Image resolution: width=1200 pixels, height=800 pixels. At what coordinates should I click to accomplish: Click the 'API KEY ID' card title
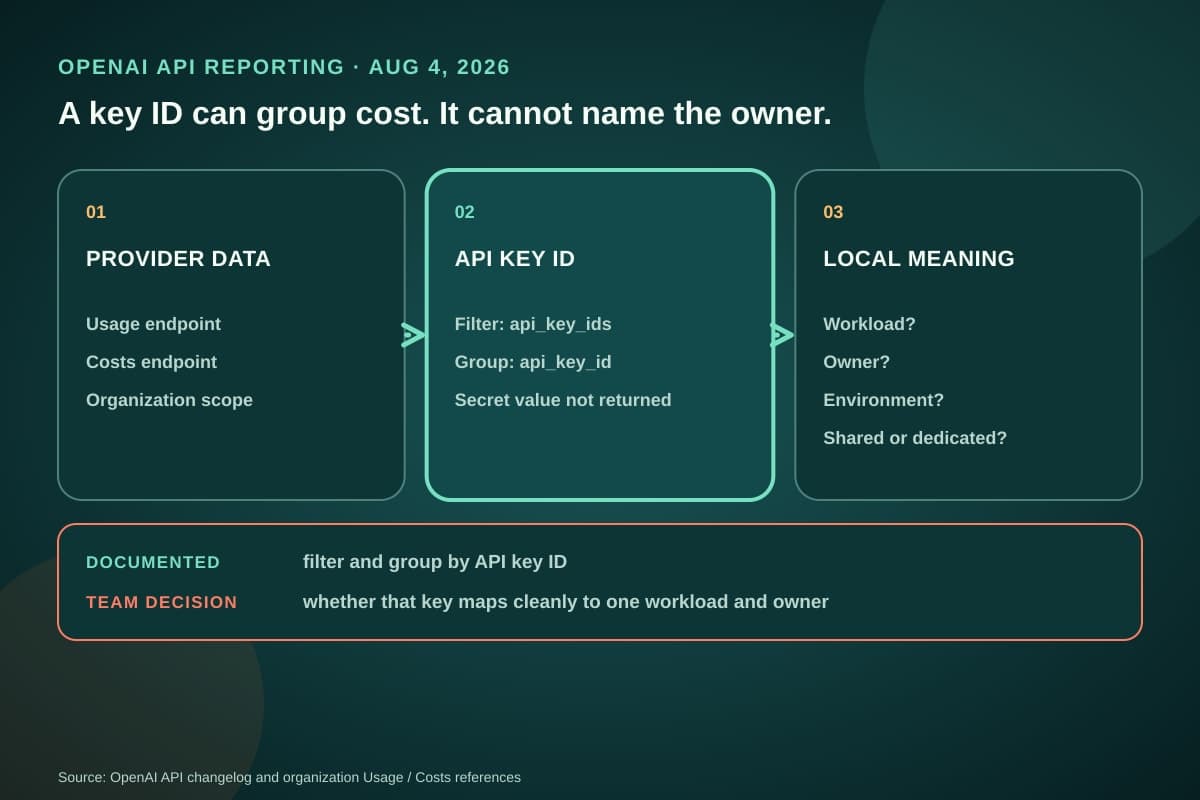514,259
